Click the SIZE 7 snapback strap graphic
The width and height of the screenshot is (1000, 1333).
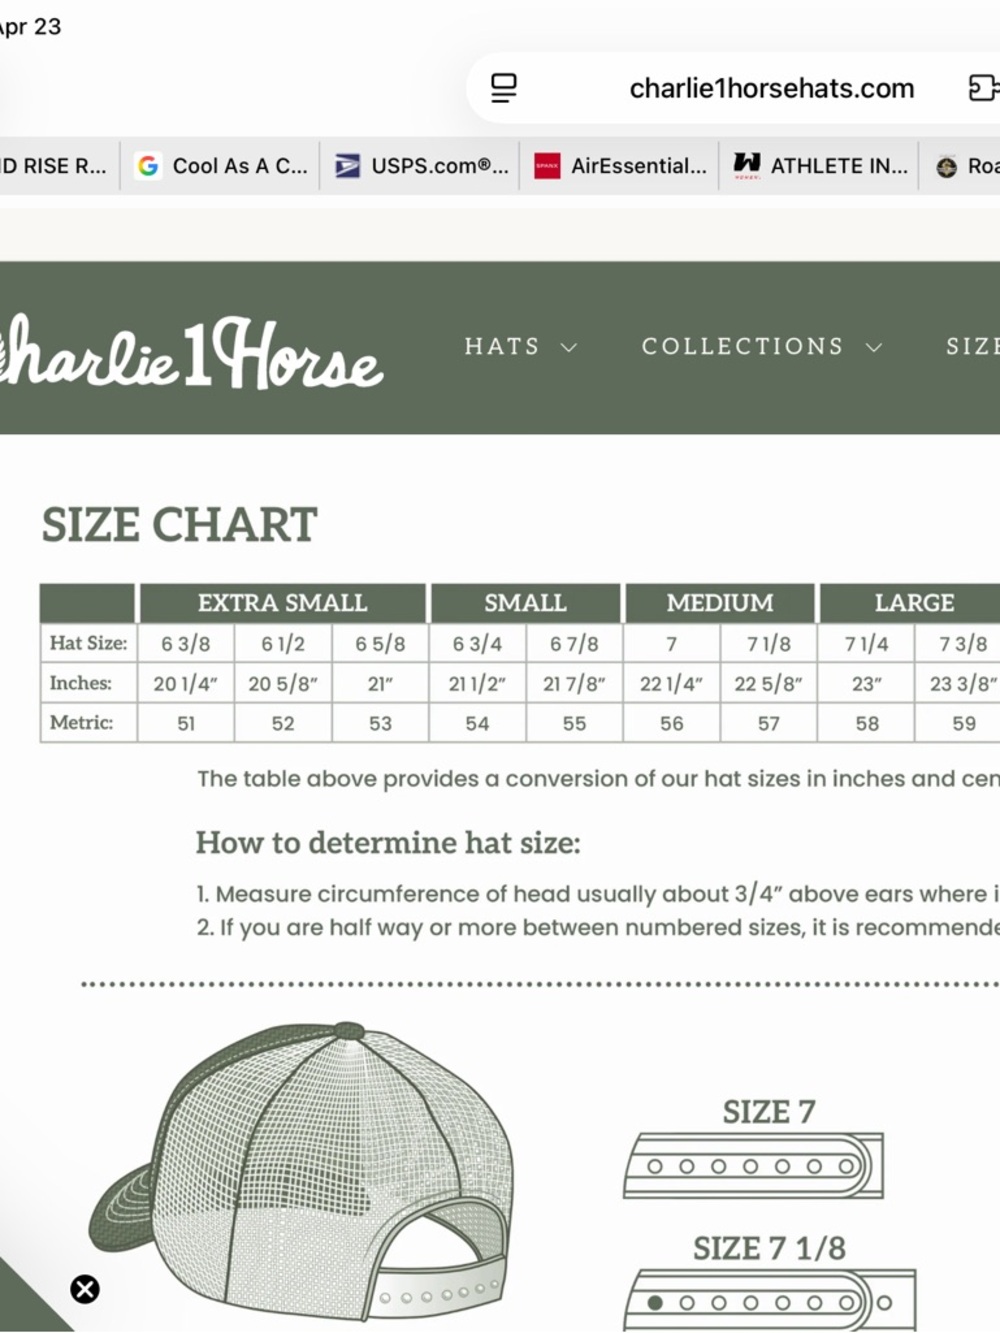click(754, 1165)
